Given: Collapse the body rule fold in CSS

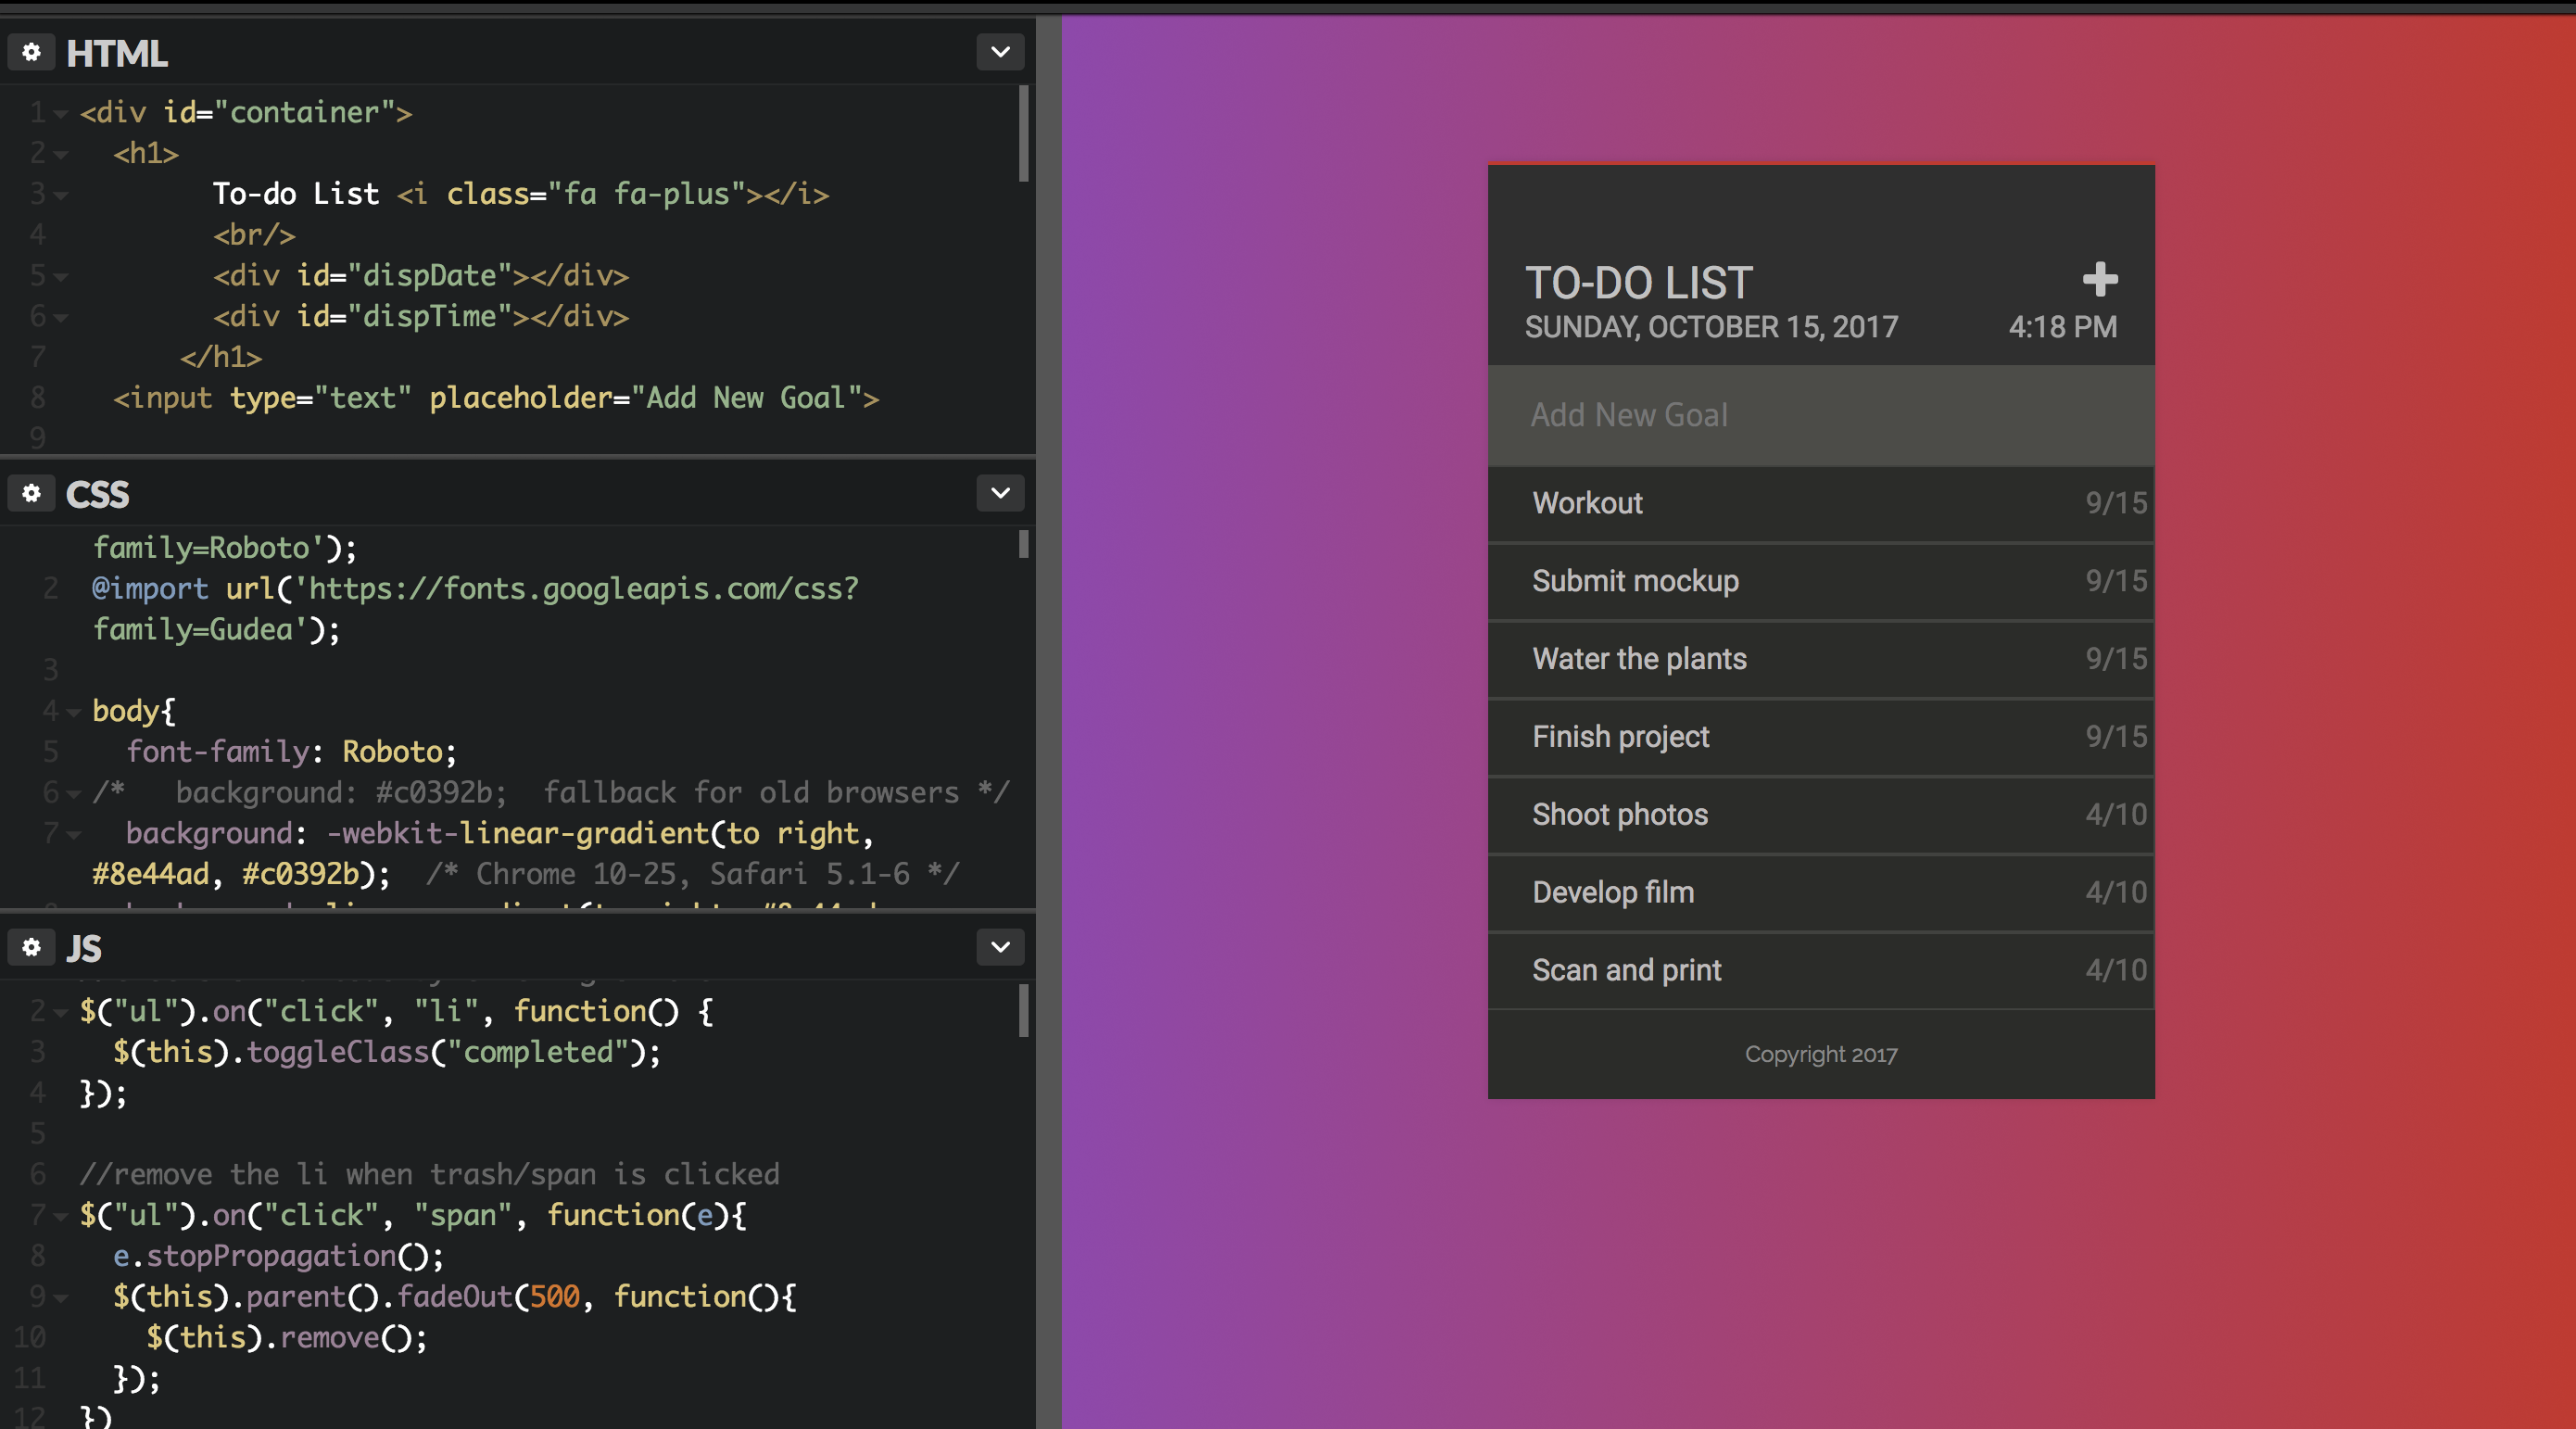Looking at the screenshot, I should pos(73,711).
